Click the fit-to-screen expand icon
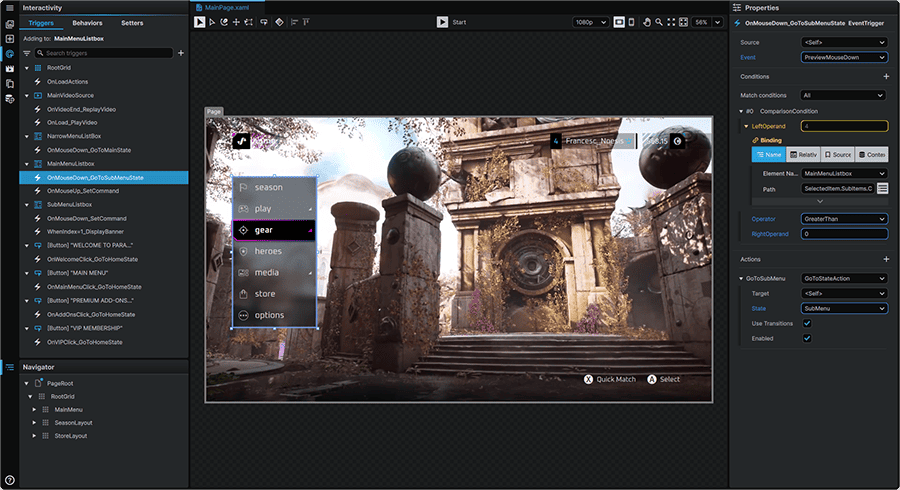 [x=671, y=22]
